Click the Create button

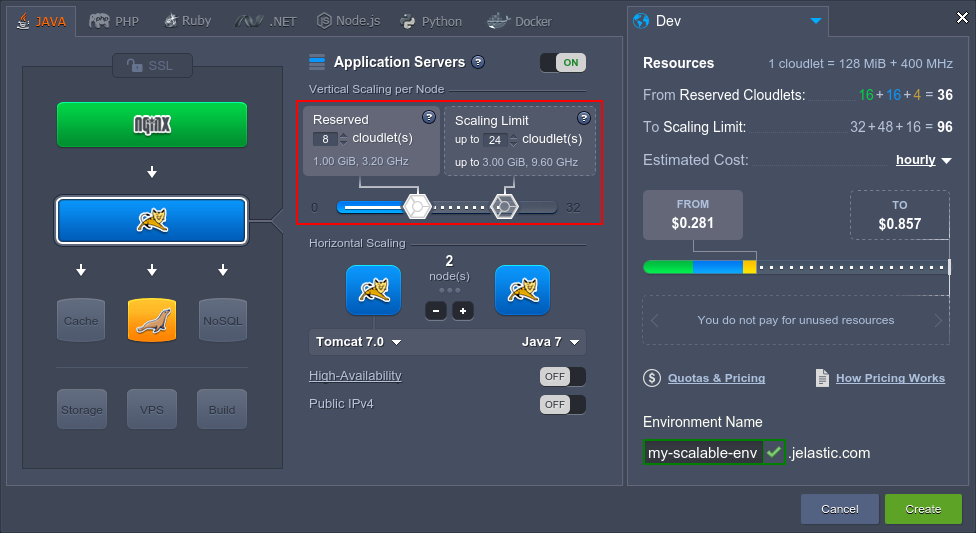pyautogui.click(x=923, y=509)
